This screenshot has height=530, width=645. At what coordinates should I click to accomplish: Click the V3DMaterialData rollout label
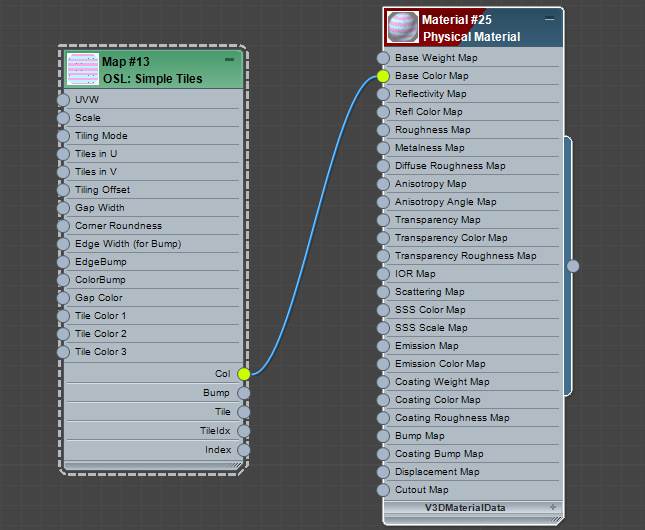coord(465,508)
